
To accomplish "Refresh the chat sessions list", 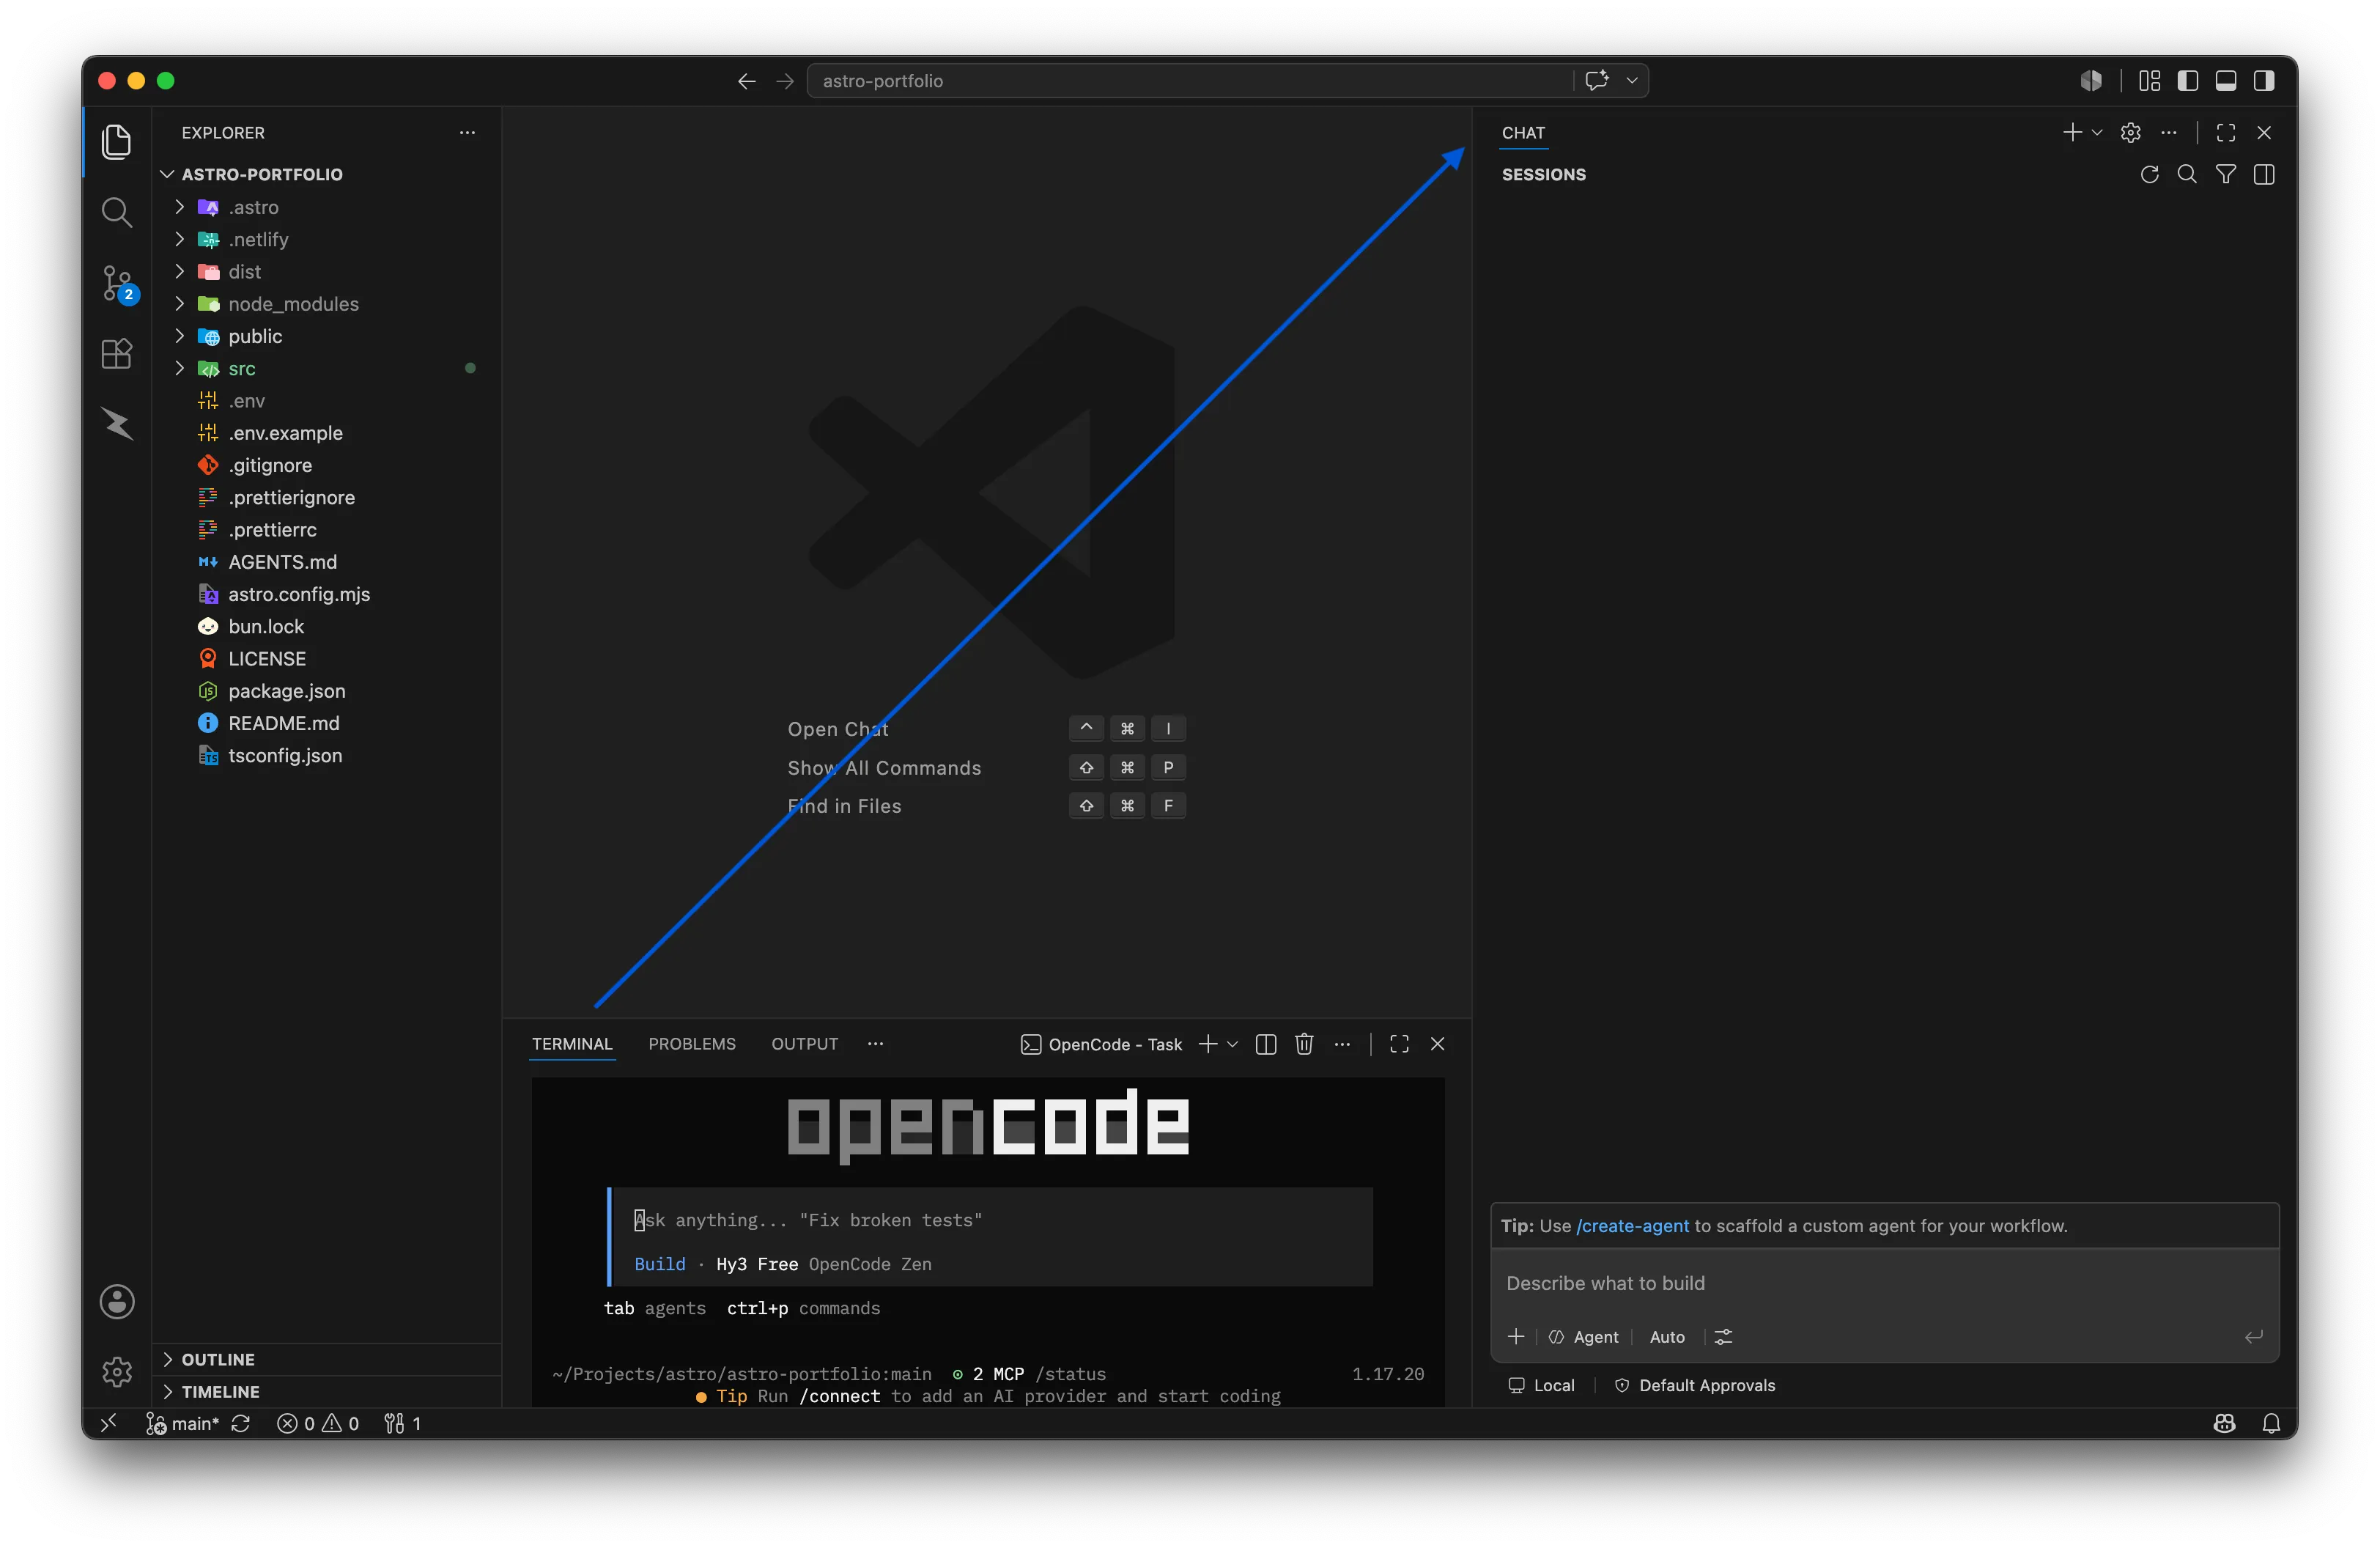I will coord(2149,174).
